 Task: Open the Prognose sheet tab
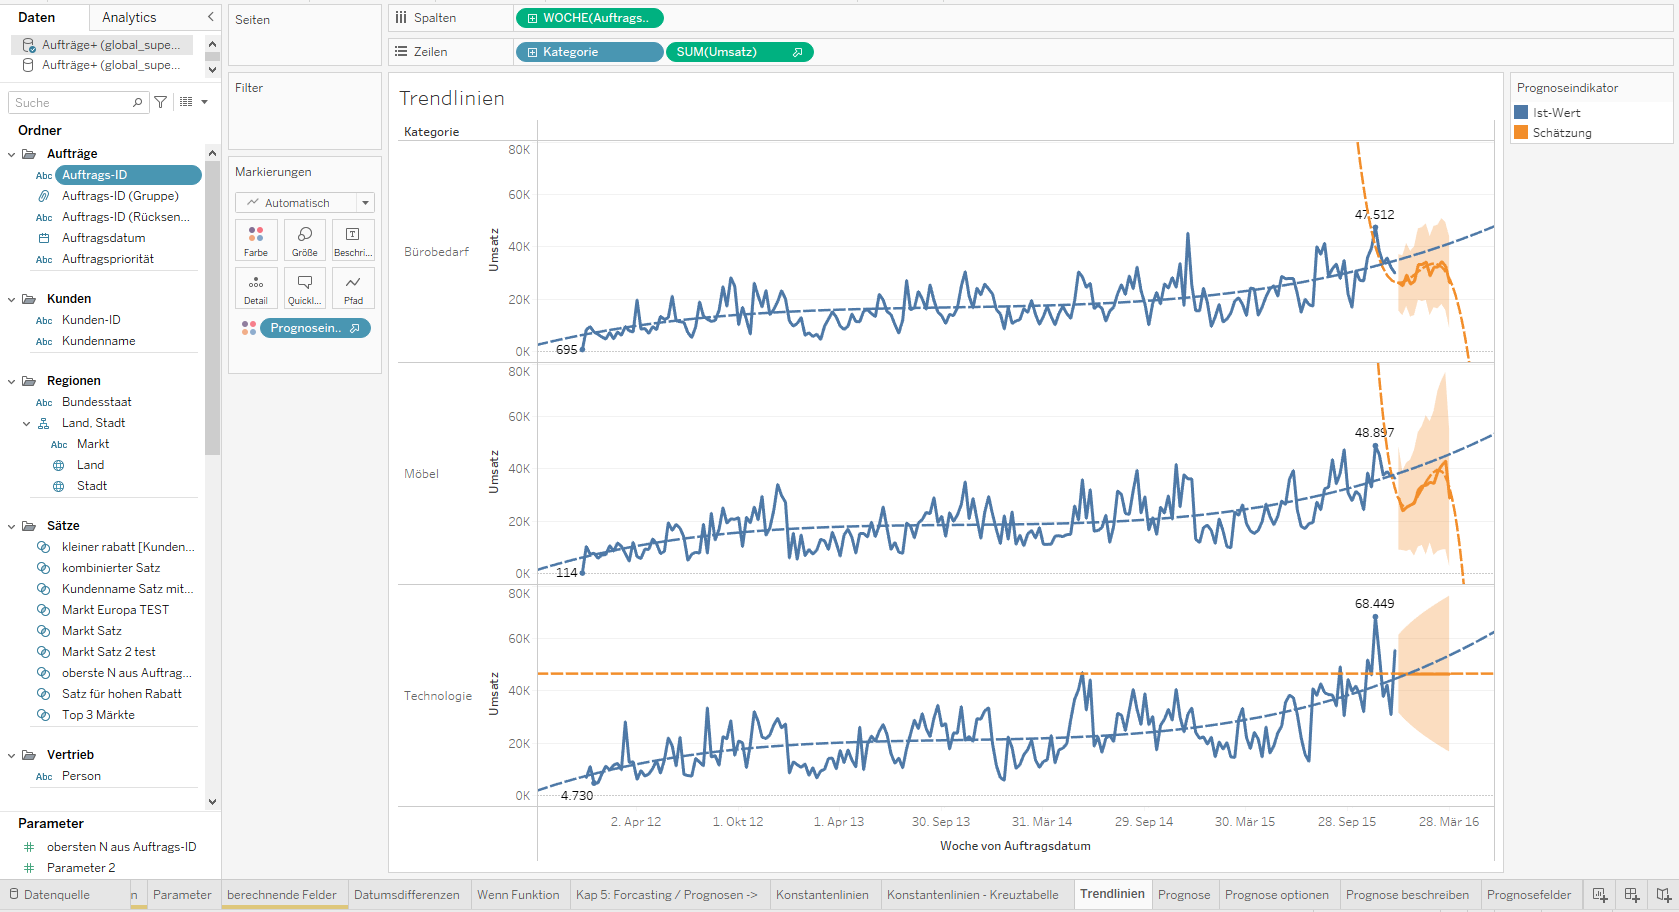(x=1184, y=894)
